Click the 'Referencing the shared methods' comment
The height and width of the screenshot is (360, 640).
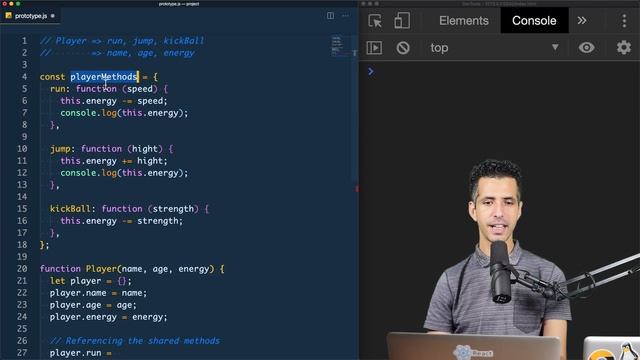point(134,341)
